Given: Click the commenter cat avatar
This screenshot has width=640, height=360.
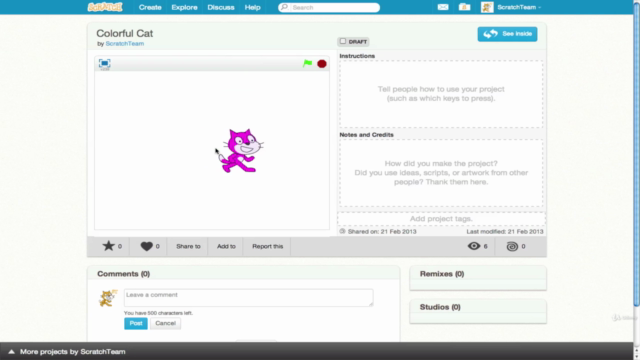Looking at the screenshot, I should (x=108, y=298).
